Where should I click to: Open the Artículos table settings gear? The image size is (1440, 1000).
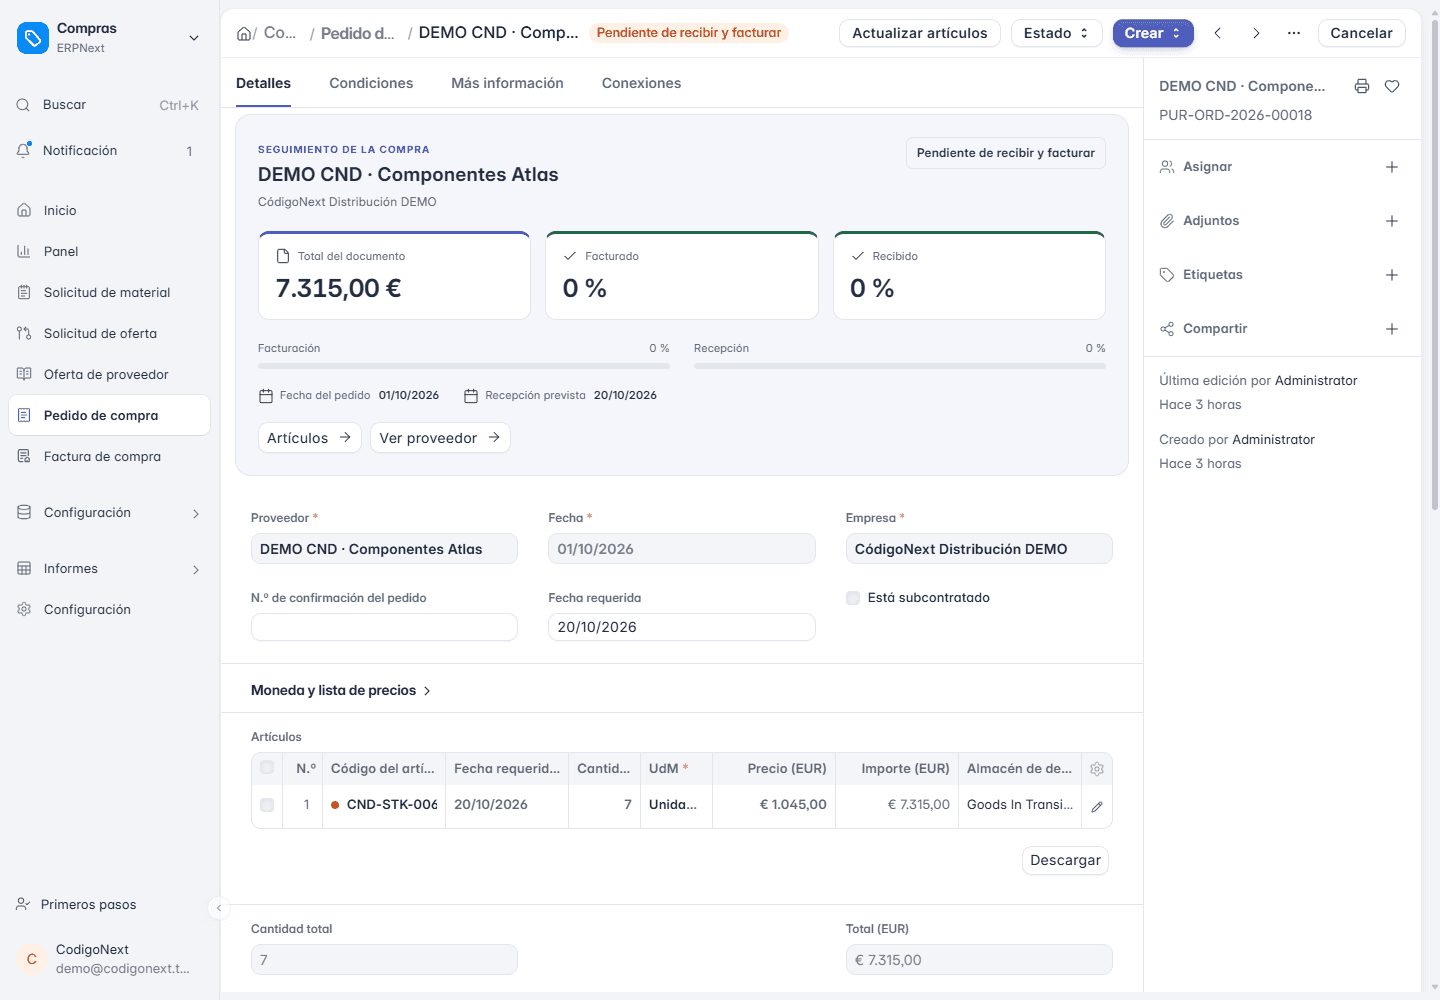[1097, 769]
